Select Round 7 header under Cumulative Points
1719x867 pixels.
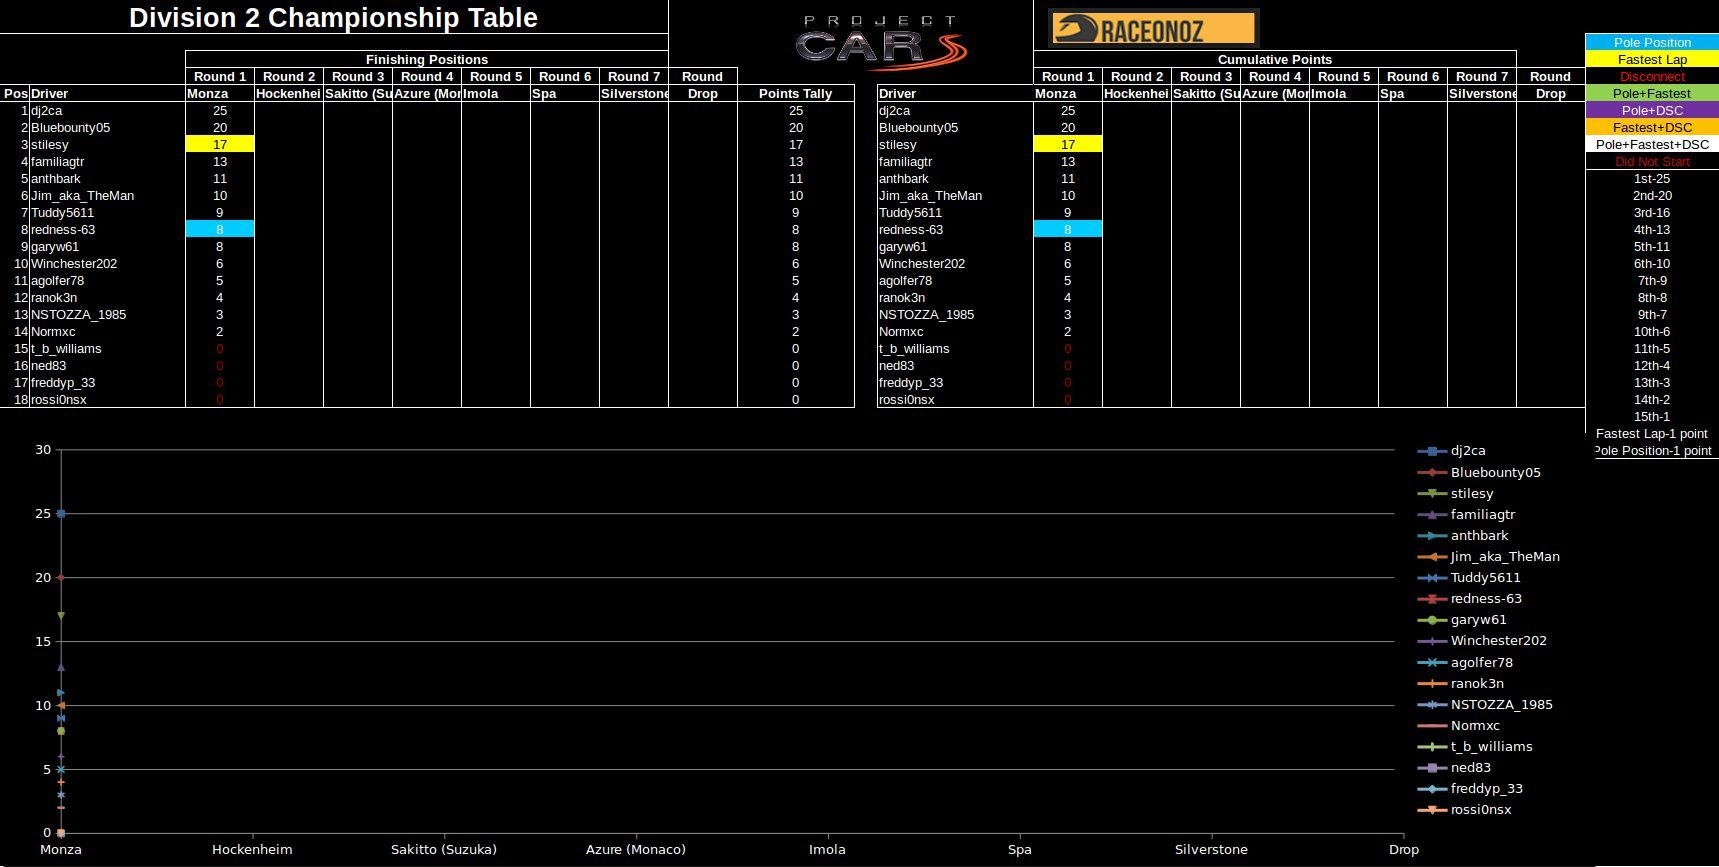pos(1482,76)
